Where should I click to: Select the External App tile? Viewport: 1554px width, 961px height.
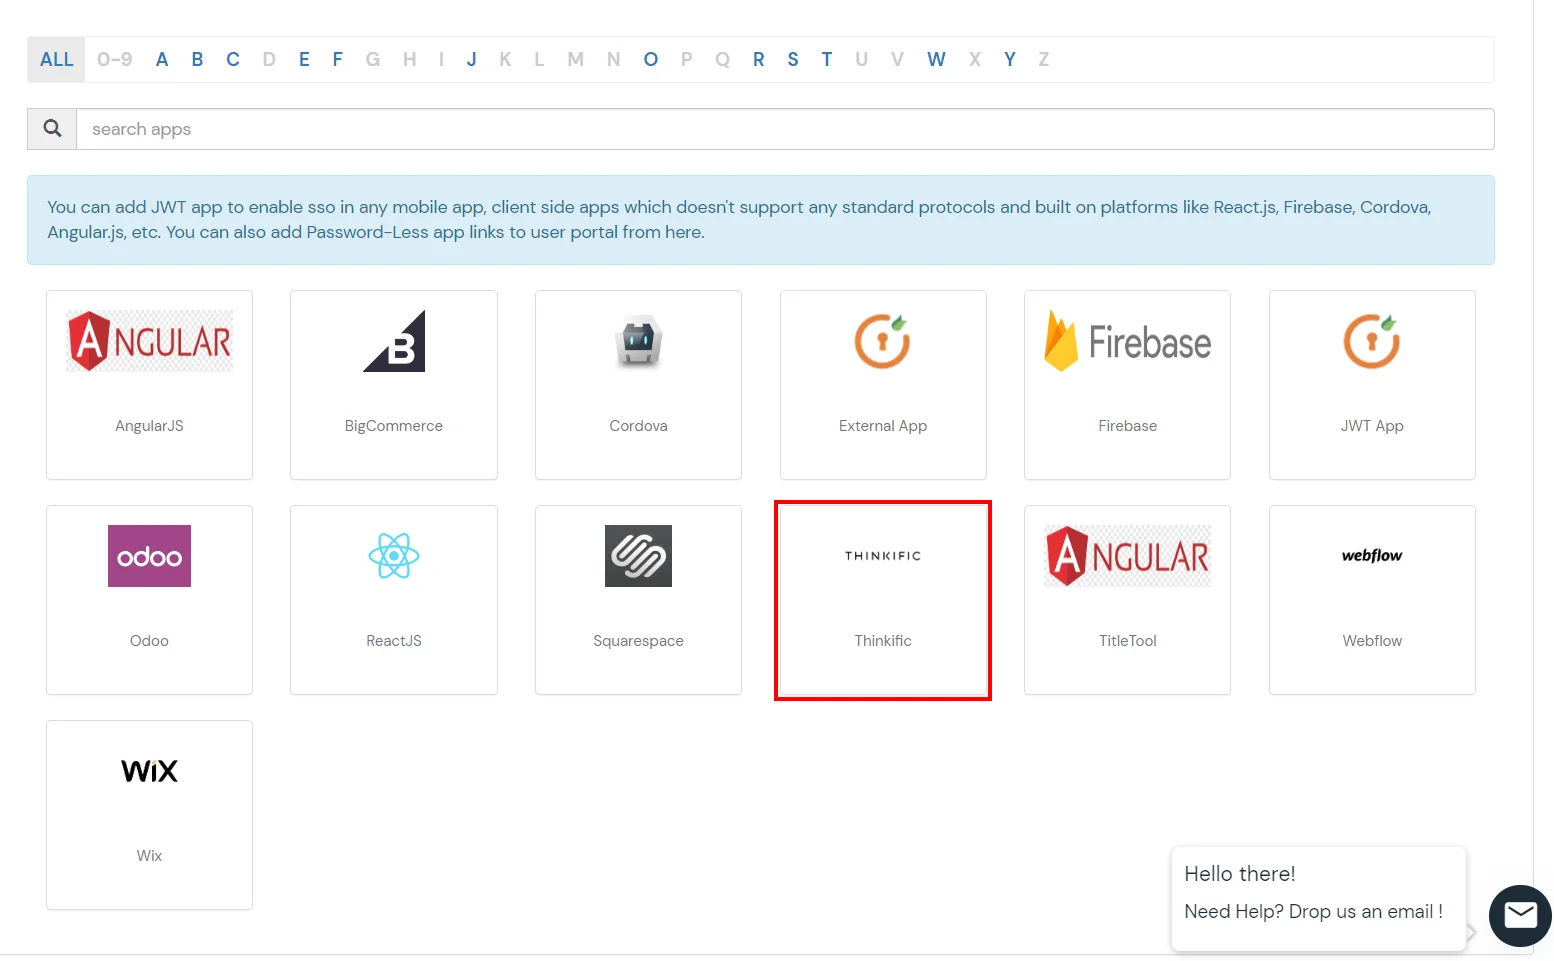click(883, 385)
